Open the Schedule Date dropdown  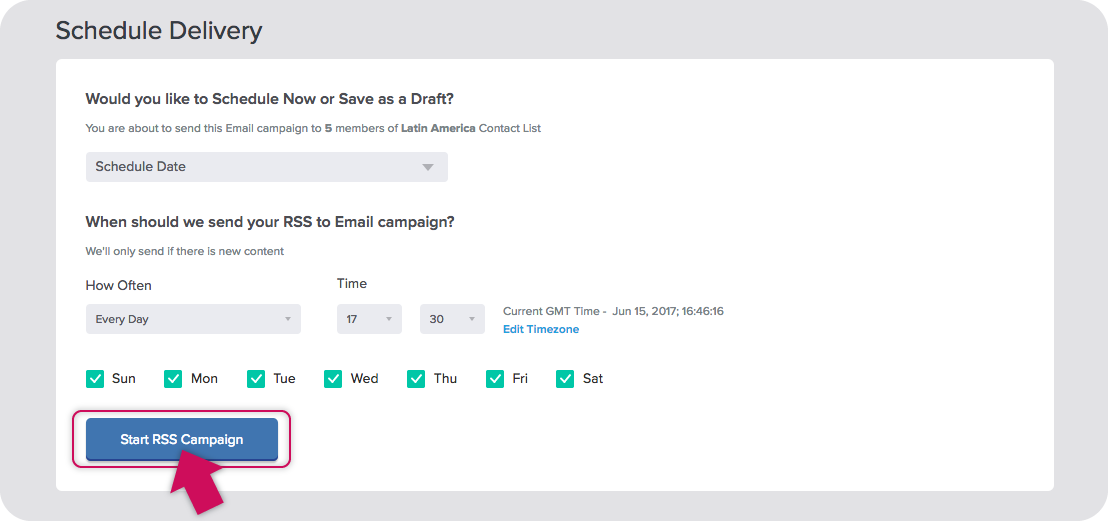pos(266,167)
